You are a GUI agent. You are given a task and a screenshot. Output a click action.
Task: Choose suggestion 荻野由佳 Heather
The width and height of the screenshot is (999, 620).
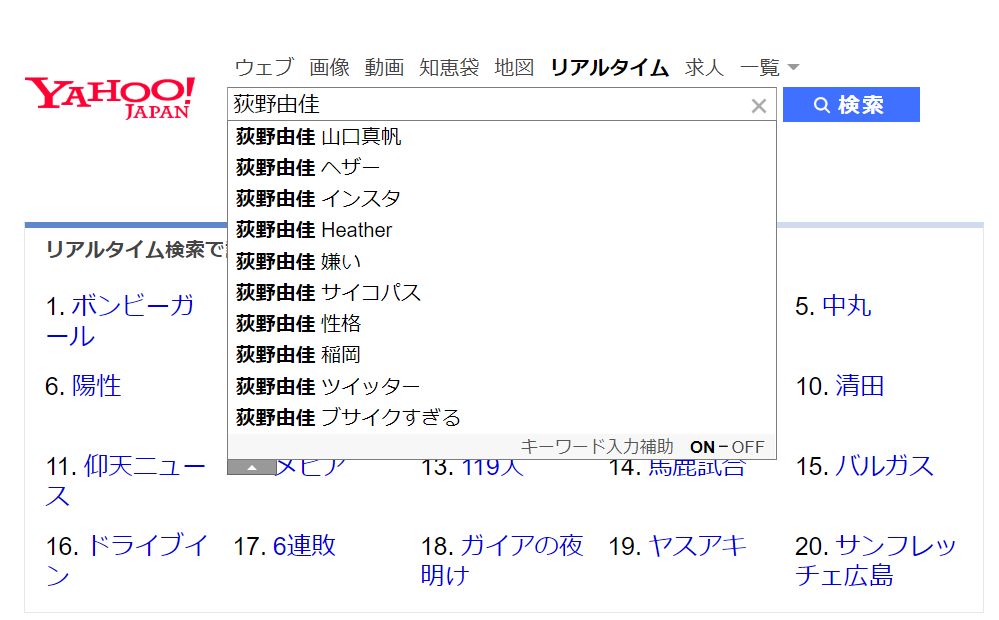501,230
